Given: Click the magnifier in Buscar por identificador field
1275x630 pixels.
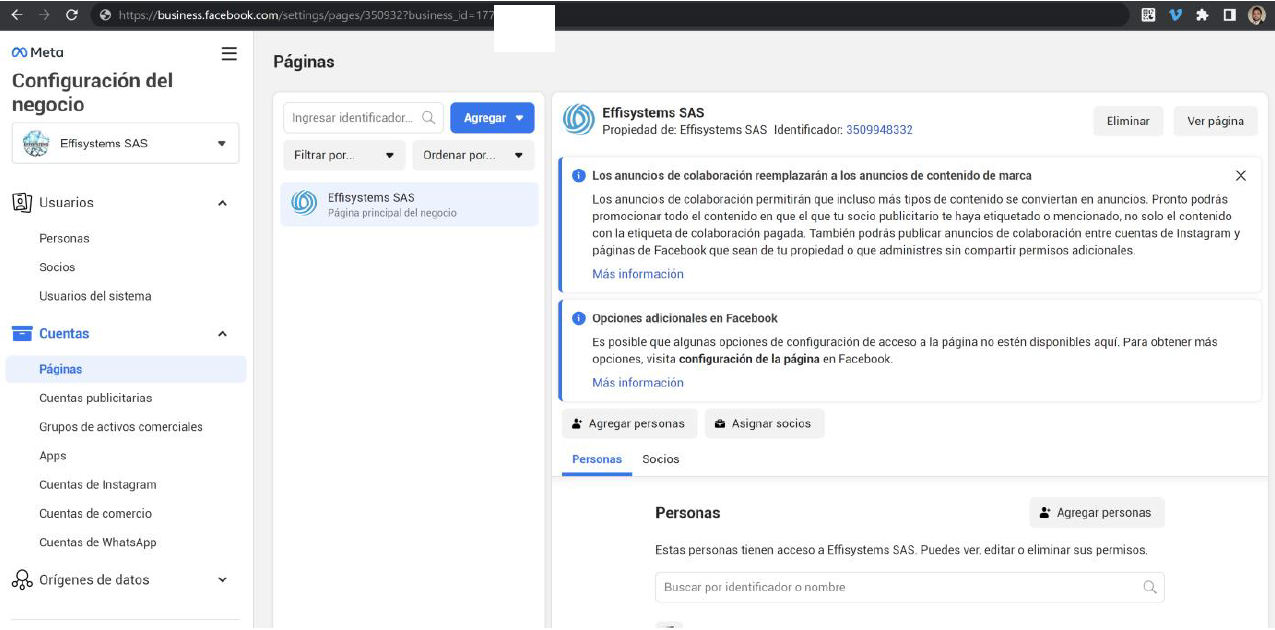Looking at the screenshot, I should [1150, 587].
